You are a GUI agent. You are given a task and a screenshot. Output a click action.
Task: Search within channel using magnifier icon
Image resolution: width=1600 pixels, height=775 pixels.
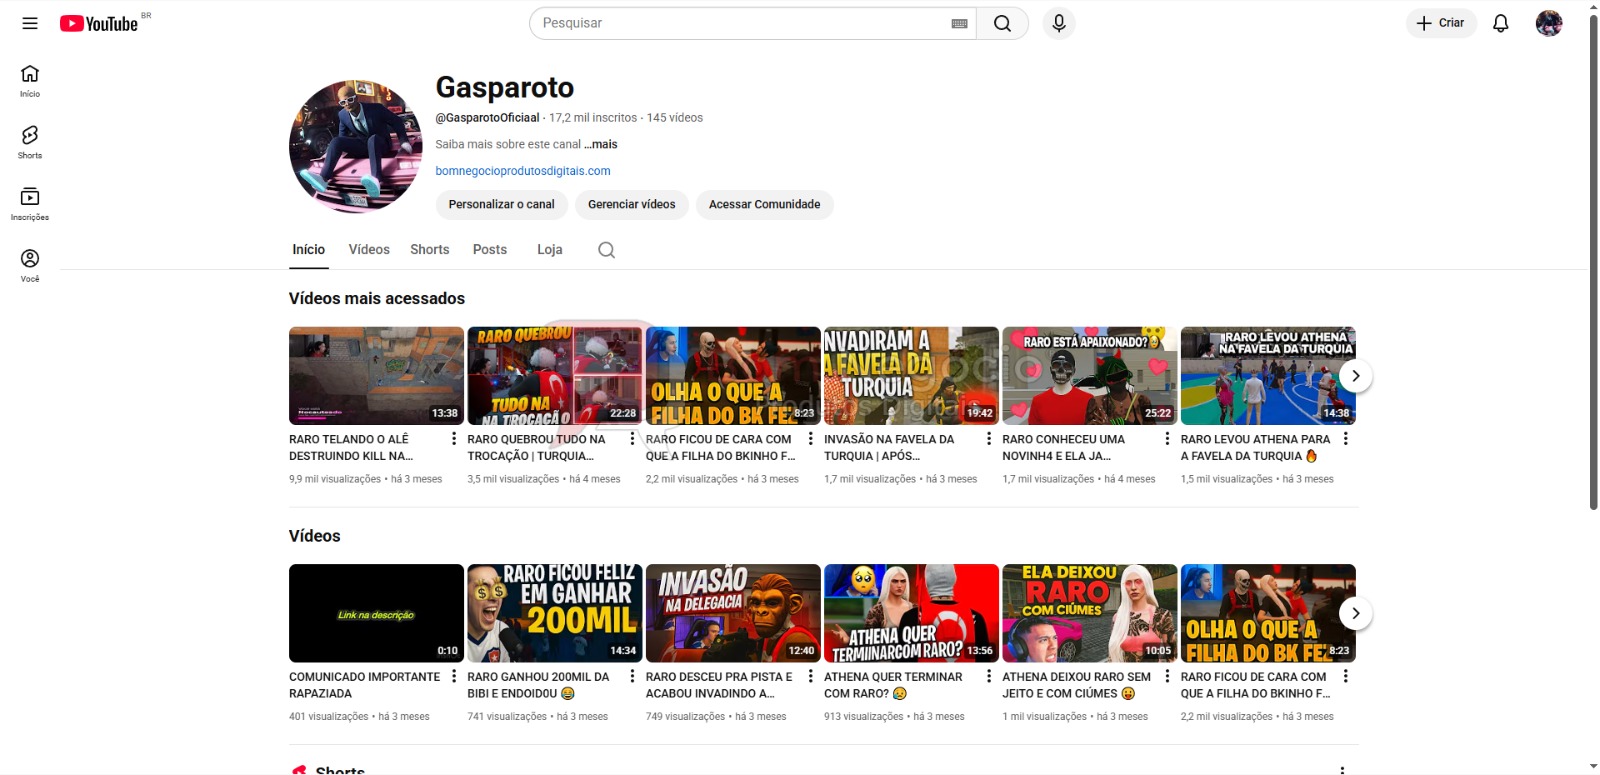pos(606,250)
